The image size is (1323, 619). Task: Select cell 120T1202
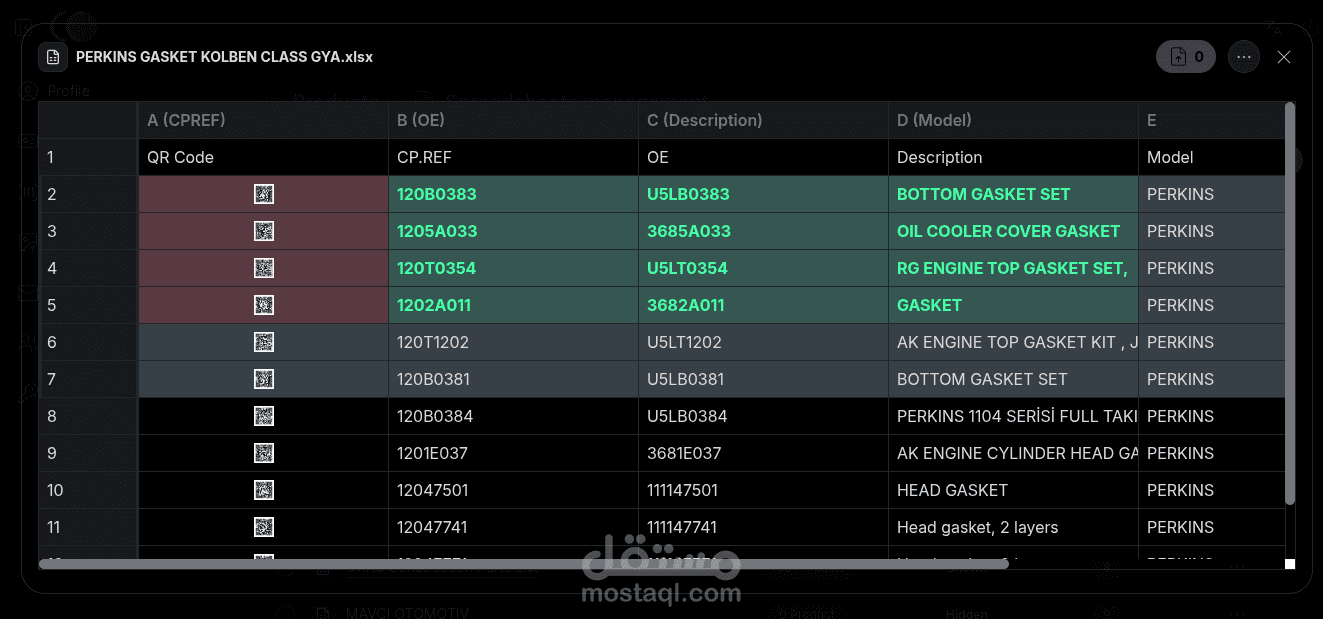point(513,342)
